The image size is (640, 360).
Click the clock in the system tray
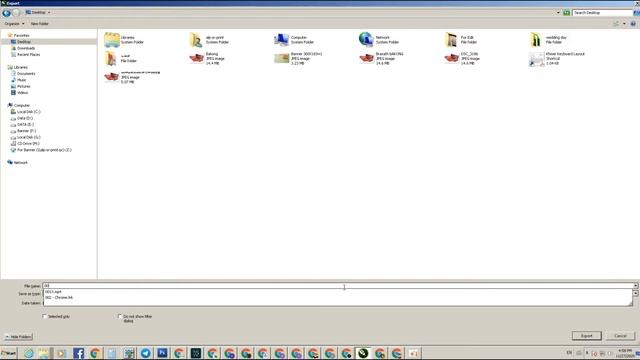coord(624,353)
